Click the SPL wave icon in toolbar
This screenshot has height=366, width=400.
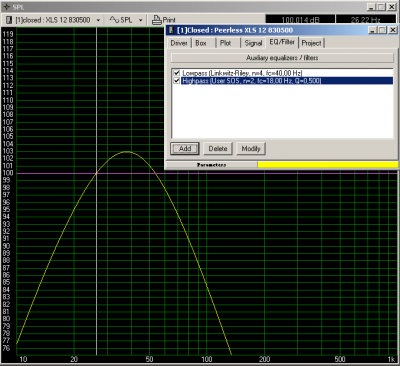pos(114,20)
